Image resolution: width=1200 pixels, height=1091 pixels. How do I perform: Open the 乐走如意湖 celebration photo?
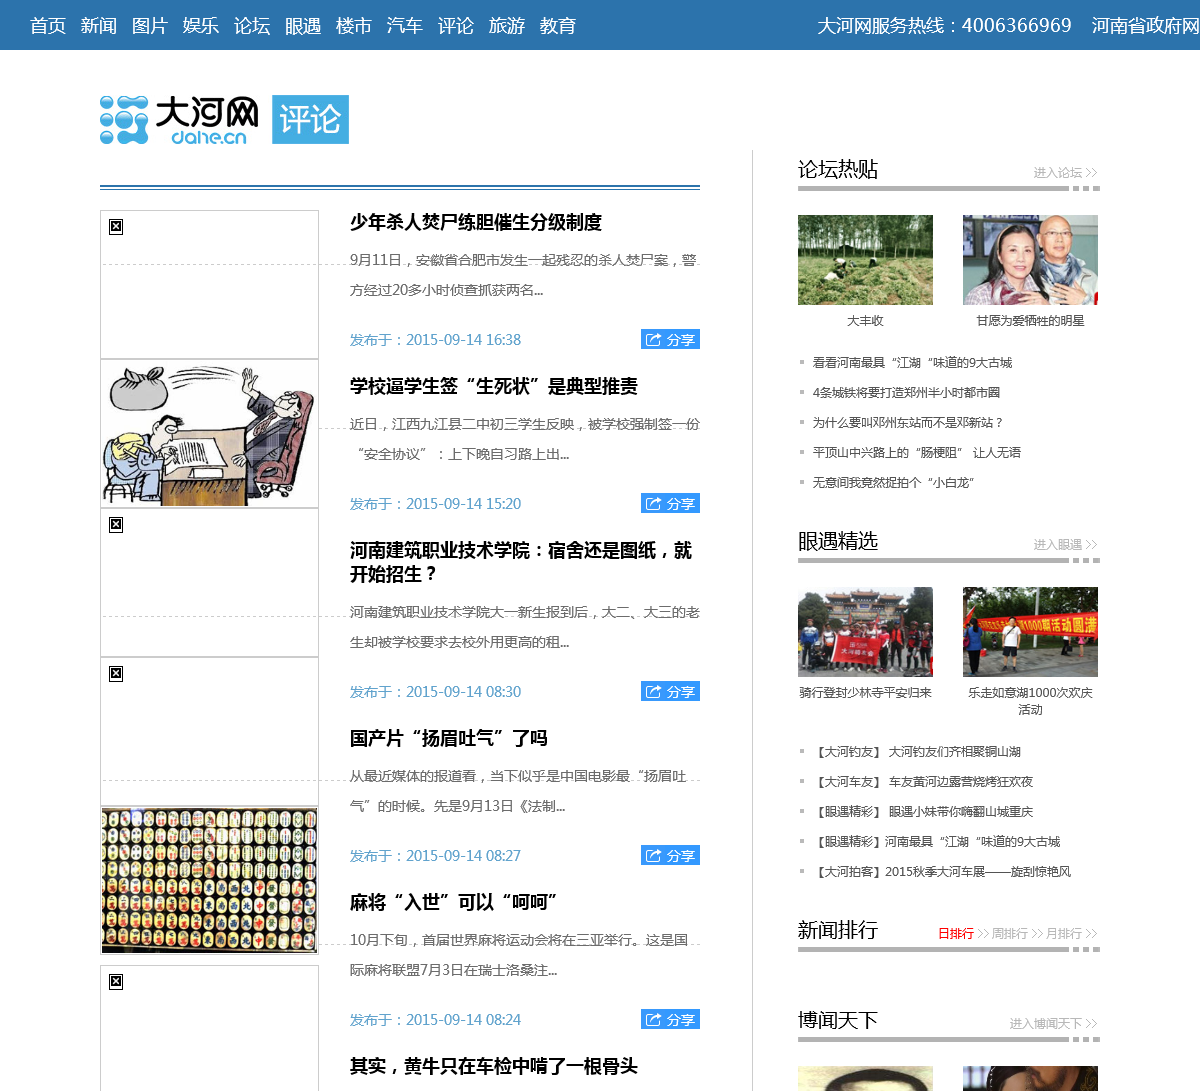[x=1030, y=632]
